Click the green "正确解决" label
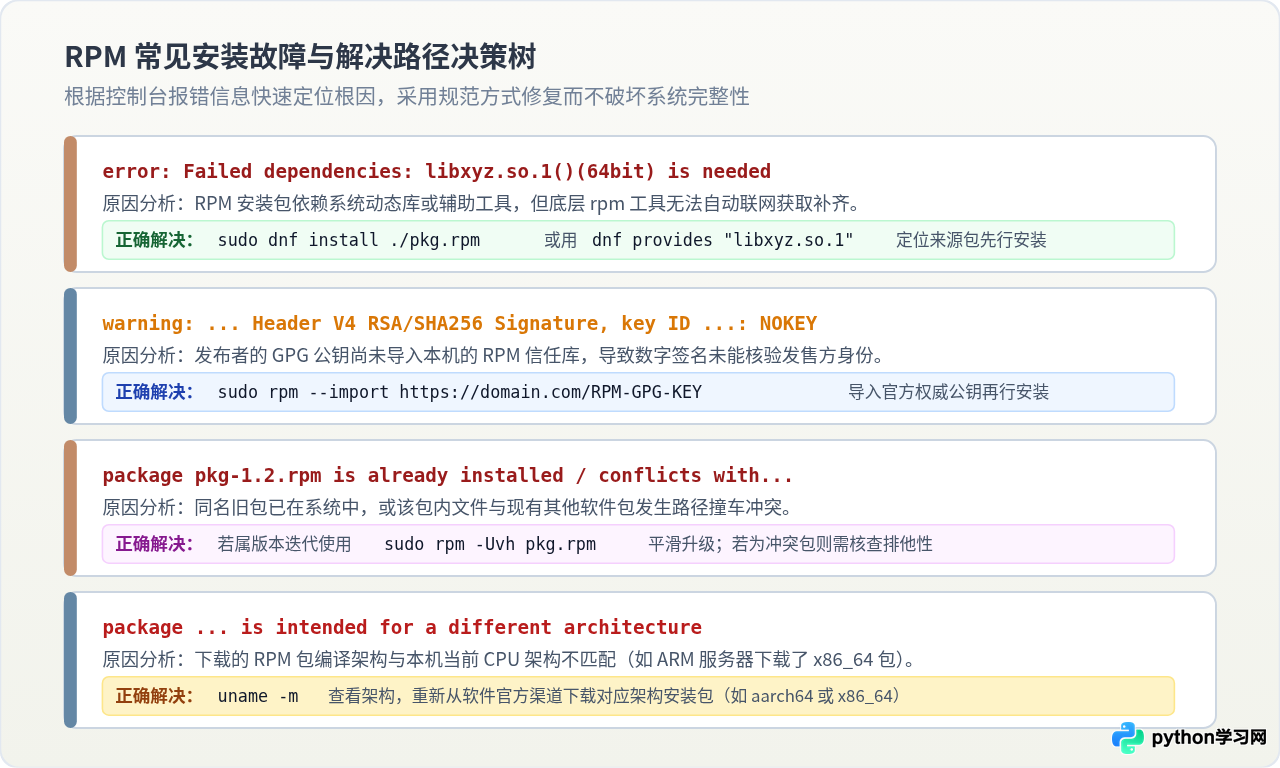Image resolution: width=1280 pixels, height=768 pixels. (x=155, y=240)
